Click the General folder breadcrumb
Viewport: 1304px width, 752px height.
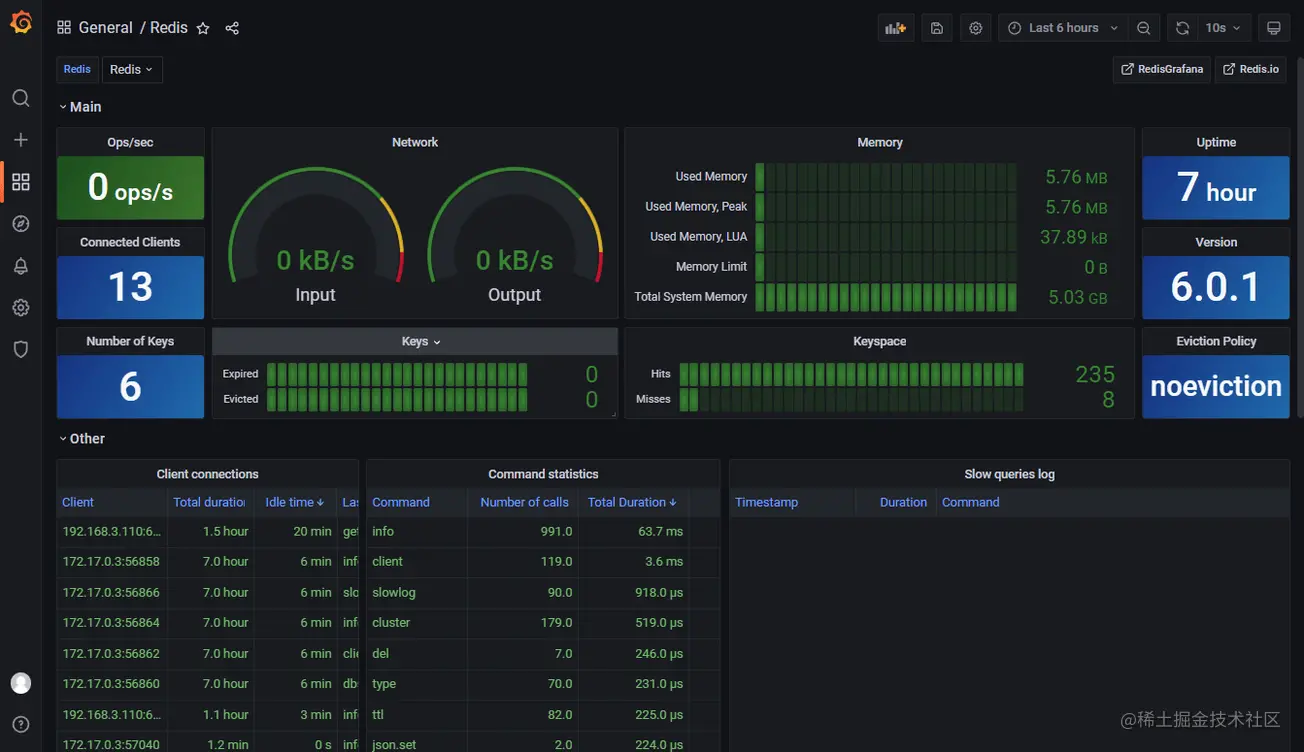(x=105, y=28)
